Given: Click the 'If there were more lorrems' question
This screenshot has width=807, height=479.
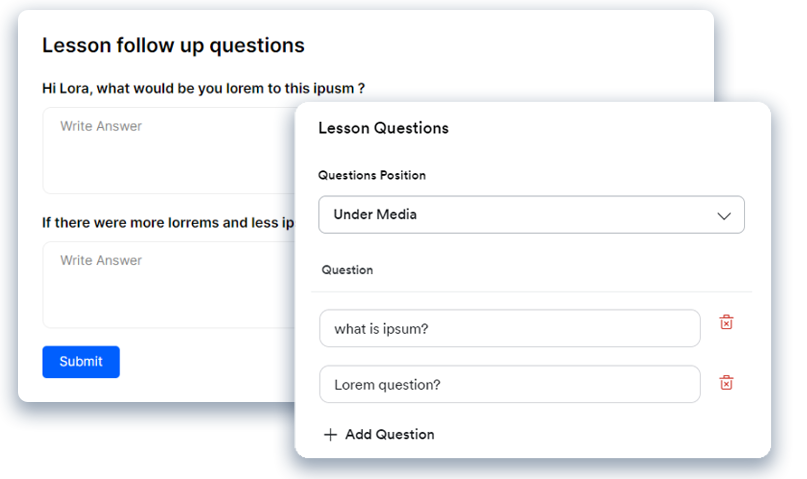Looking at the screenshot, I should (168, 223).
